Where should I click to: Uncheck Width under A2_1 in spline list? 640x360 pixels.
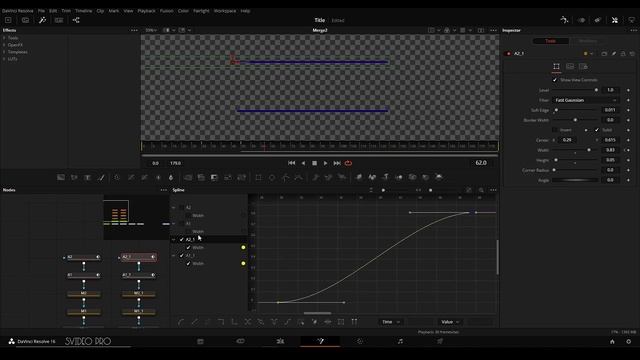[x=188, y=247]
